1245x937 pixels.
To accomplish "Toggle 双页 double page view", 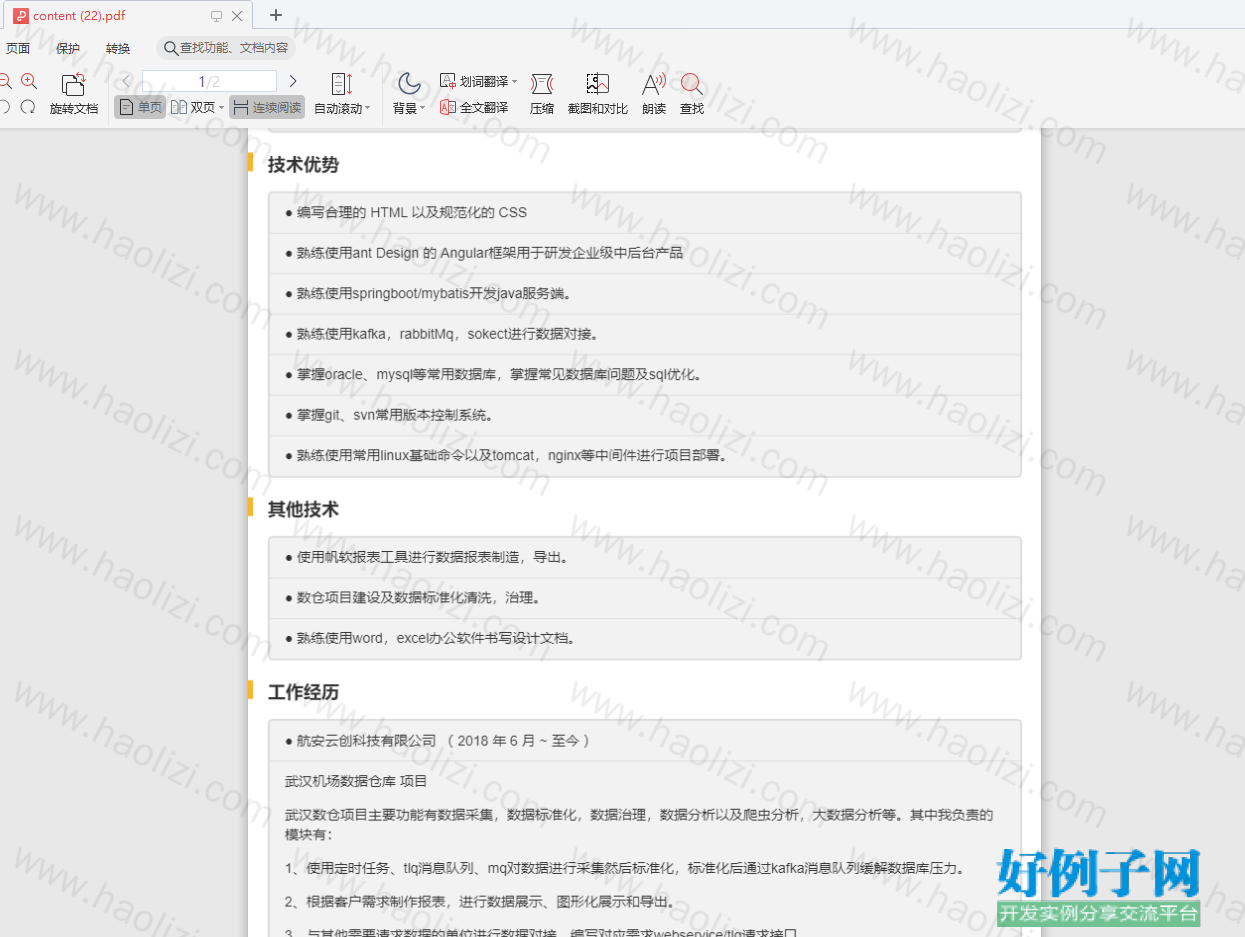I will pyautogui.click(x=193, y=107).
